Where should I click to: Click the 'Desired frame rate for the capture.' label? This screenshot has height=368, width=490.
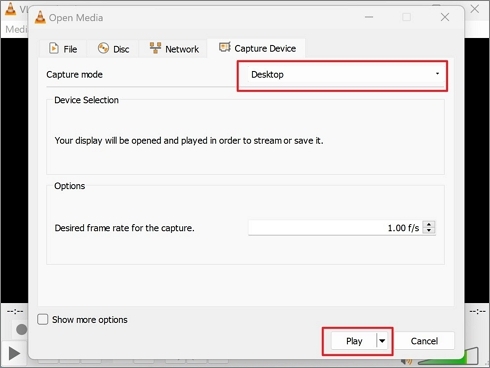coord(124,228)
